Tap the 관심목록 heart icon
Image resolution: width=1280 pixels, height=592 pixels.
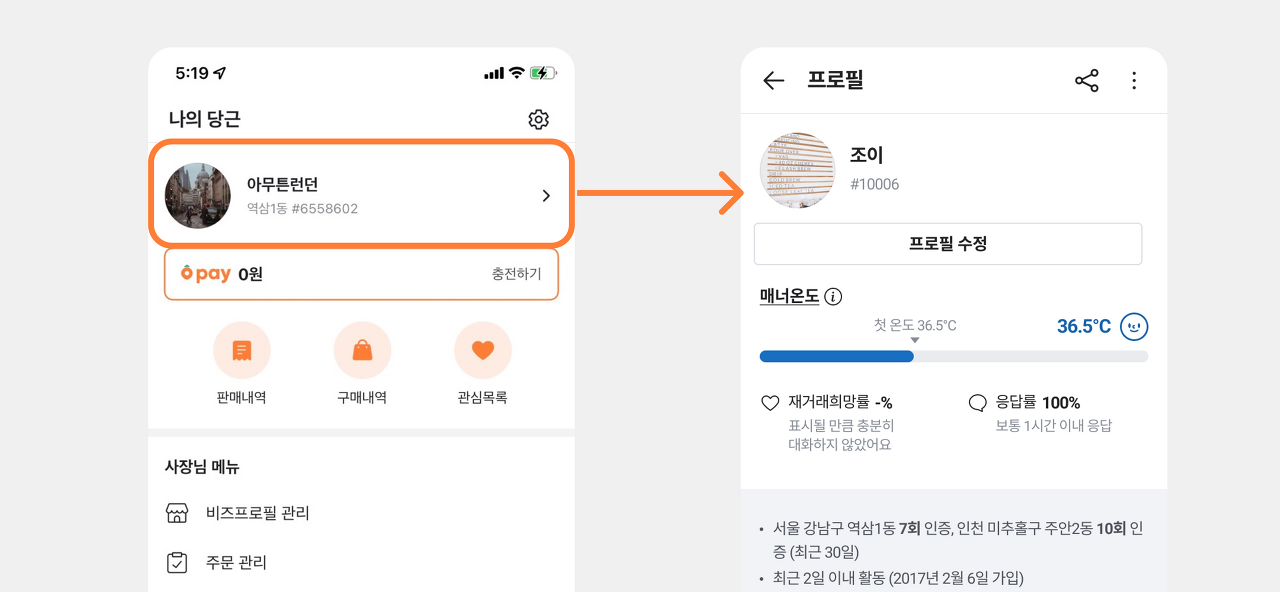click(483, 350)
